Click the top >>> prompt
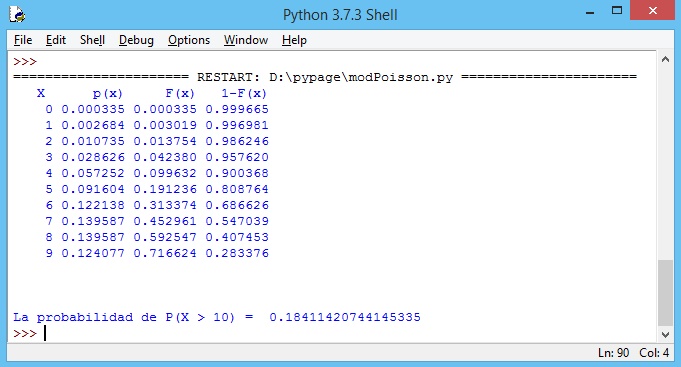The width and height of the screenshot is (681, 367). [25, 62]
